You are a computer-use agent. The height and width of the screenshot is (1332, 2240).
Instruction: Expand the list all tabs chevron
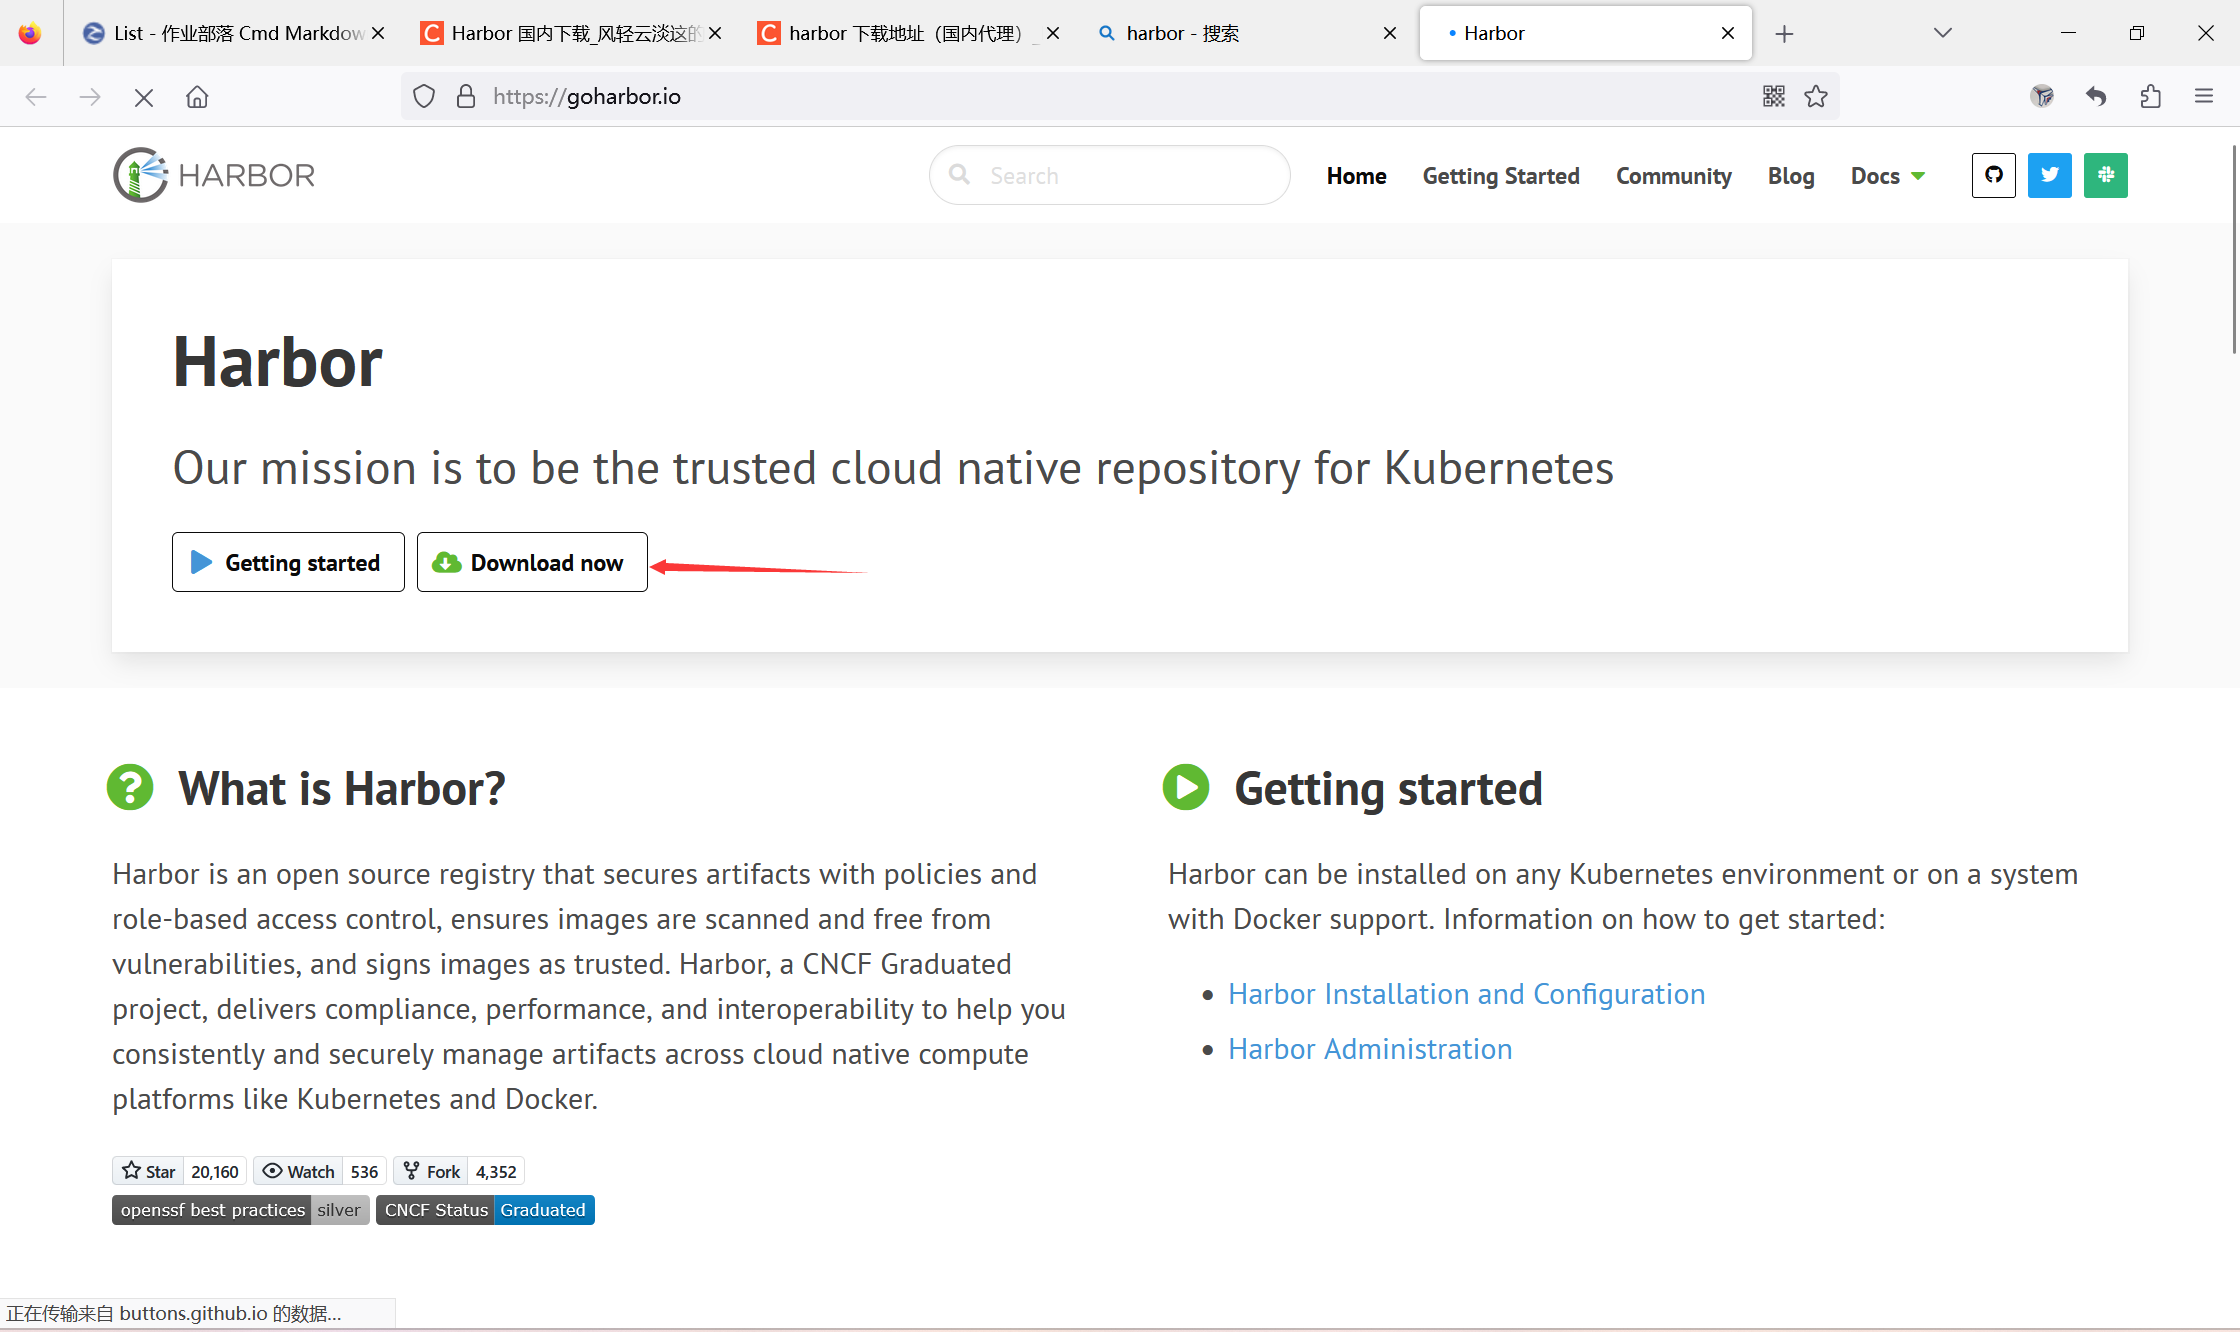(1943, 33)
